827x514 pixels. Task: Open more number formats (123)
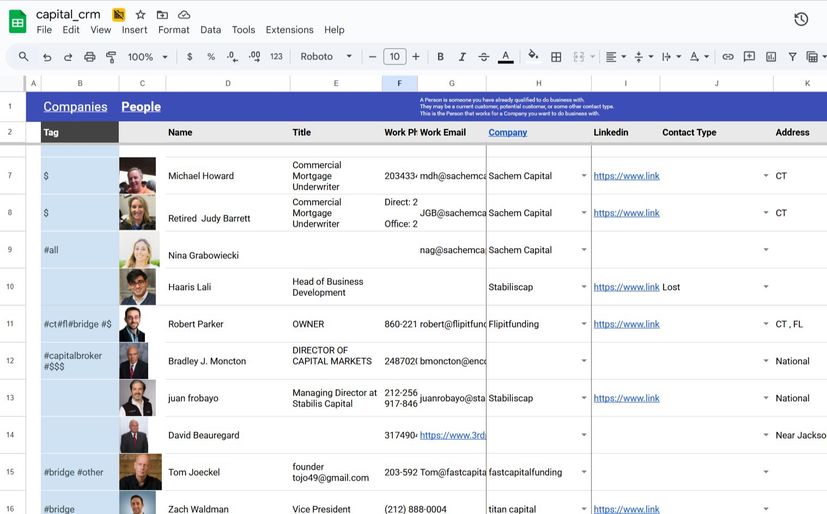pyautogui.click(x=276, y=57)
